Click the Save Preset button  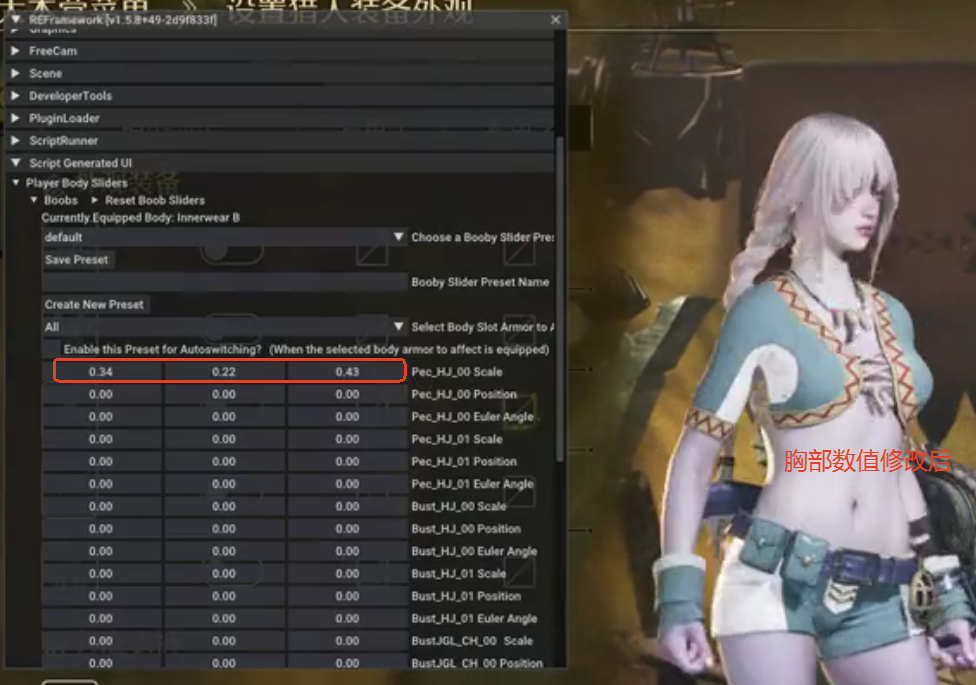[77, 260]
